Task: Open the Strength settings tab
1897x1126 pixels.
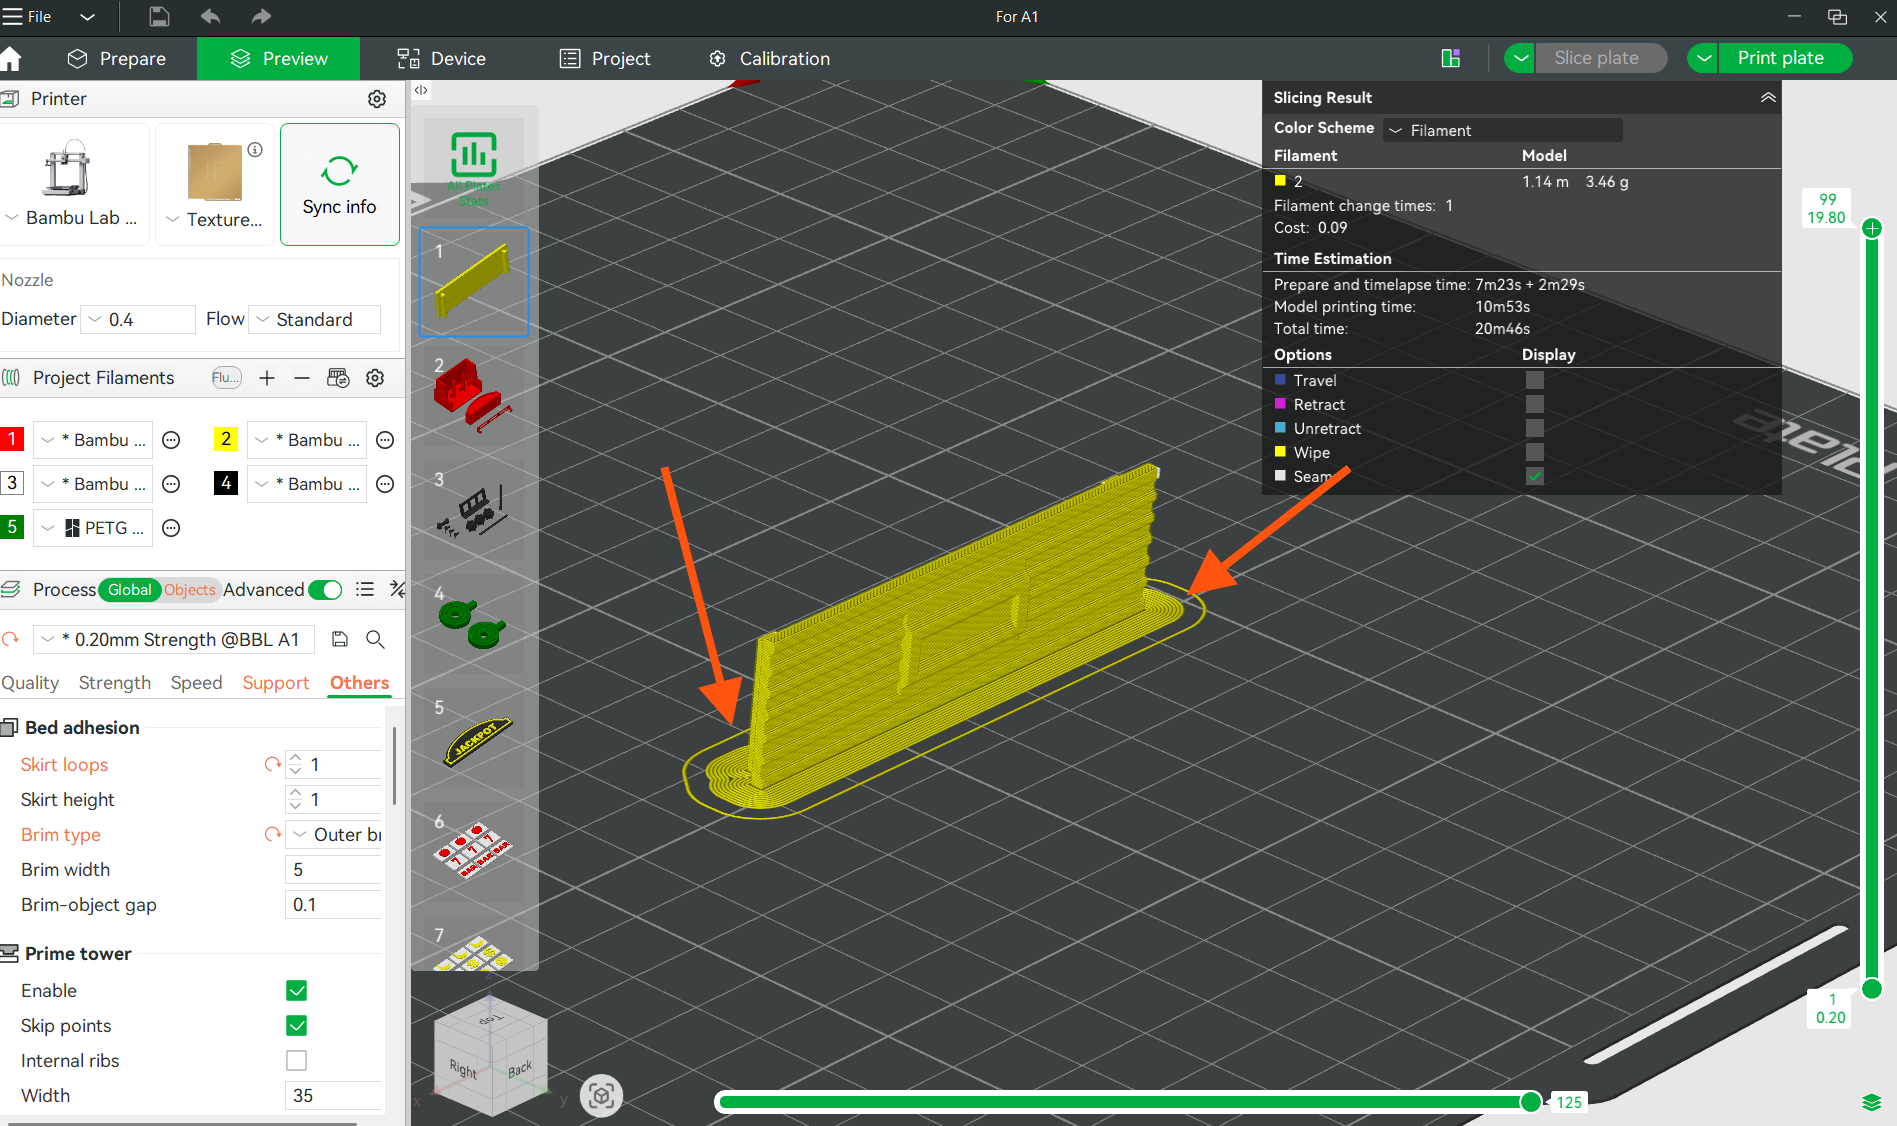Action: click(x=115, y=683)
